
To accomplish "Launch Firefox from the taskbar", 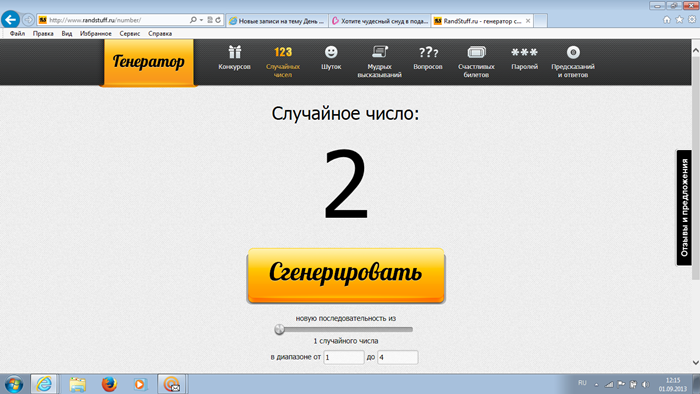I will pyautogui.click(x=108, y=384).
